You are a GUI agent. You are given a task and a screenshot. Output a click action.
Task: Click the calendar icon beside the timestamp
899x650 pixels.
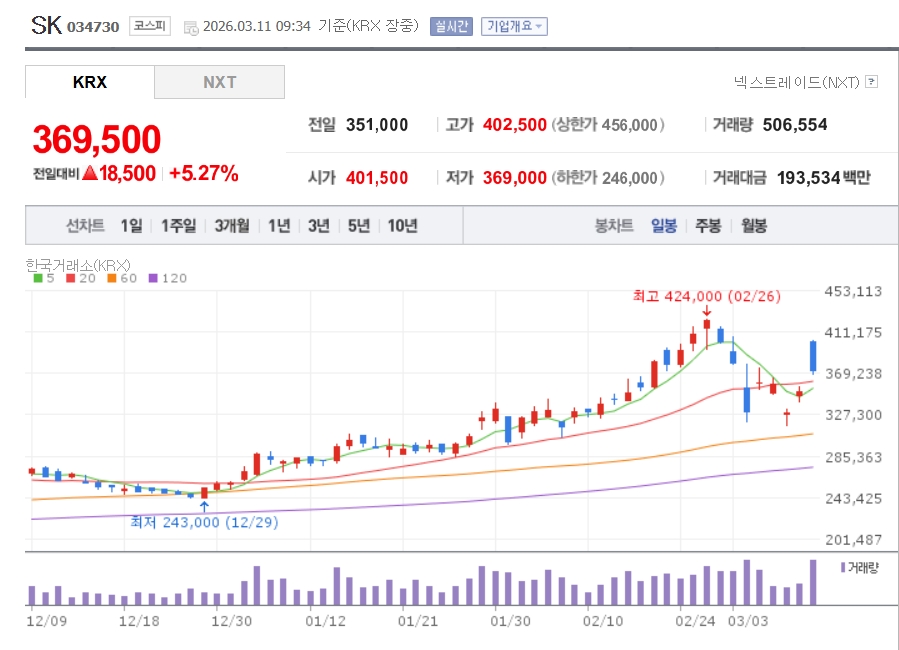[191, 27]
